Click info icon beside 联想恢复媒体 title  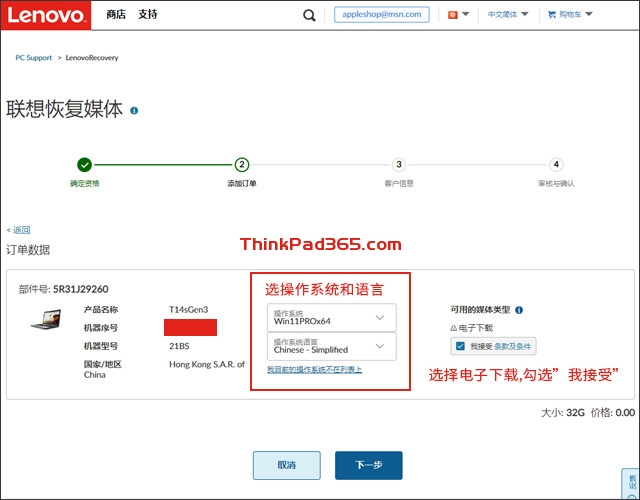click(134, 110)
